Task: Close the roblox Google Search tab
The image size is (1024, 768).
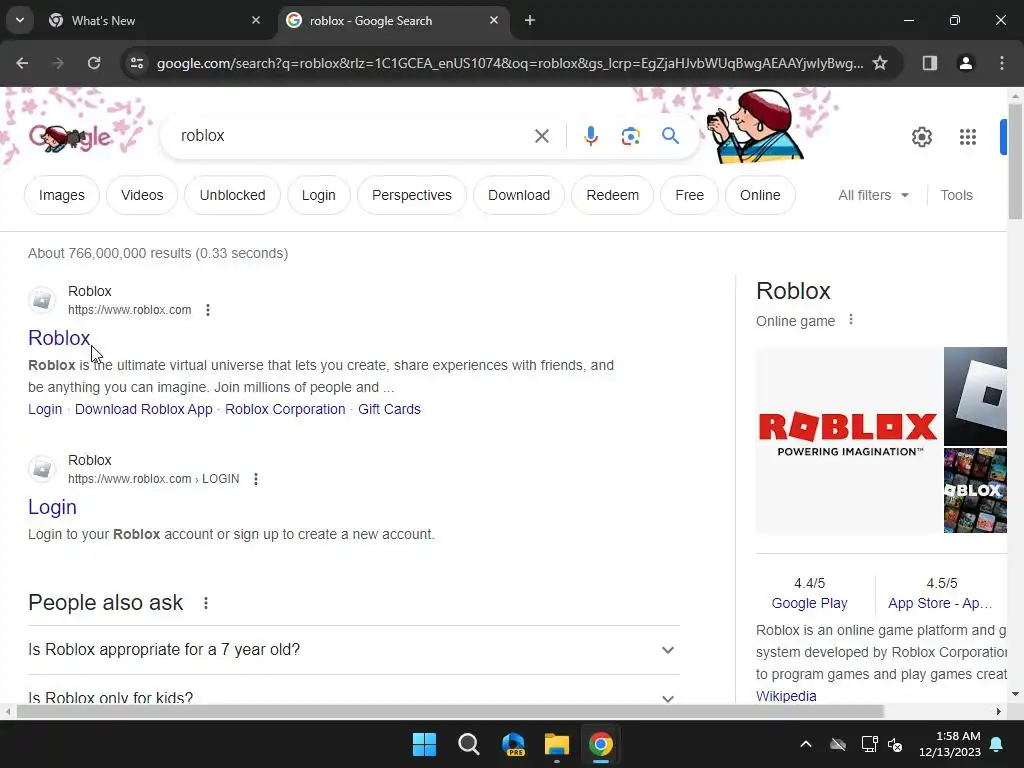Action: 494,20
